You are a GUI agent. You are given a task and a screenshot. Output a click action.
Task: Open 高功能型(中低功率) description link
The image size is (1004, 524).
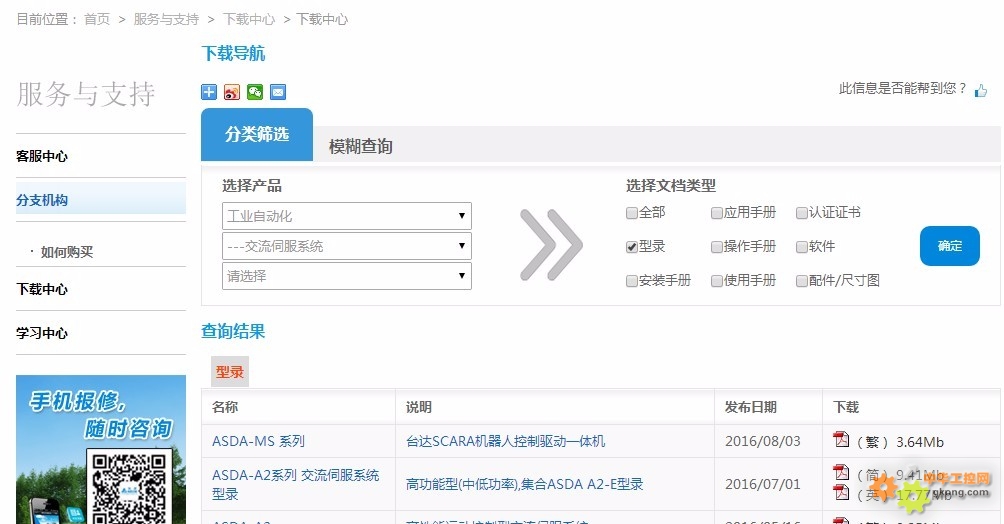click(524, 484)
